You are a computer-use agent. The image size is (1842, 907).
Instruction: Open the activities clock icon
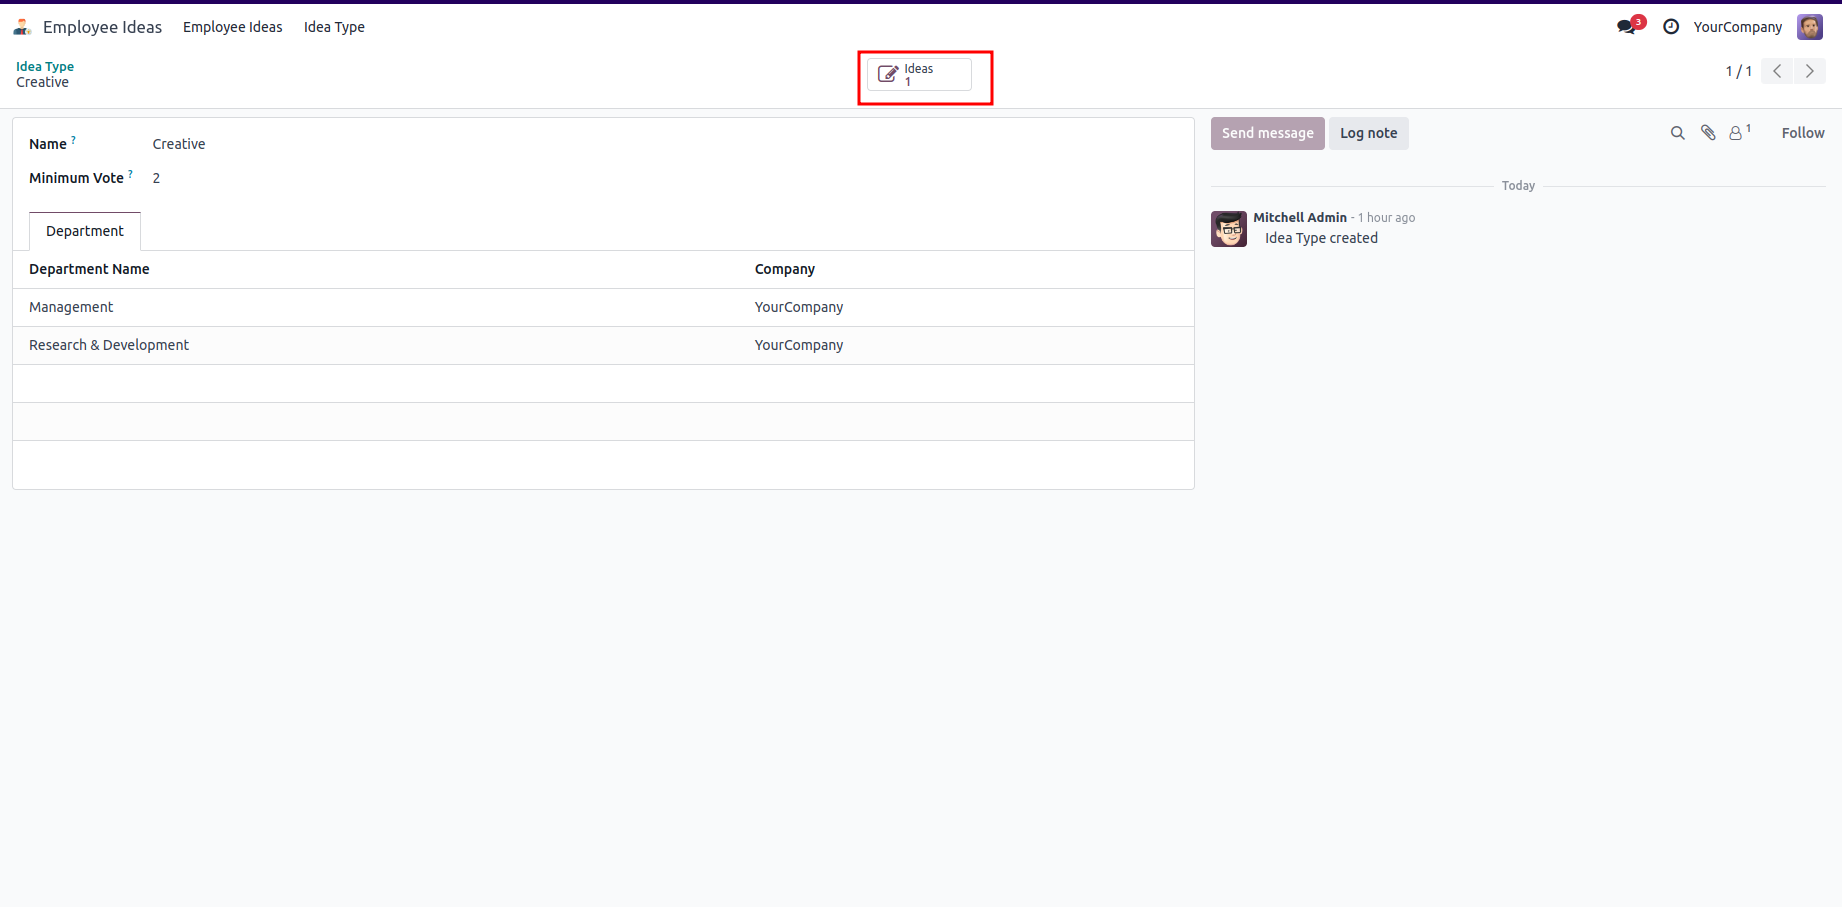click(1671, 27)
